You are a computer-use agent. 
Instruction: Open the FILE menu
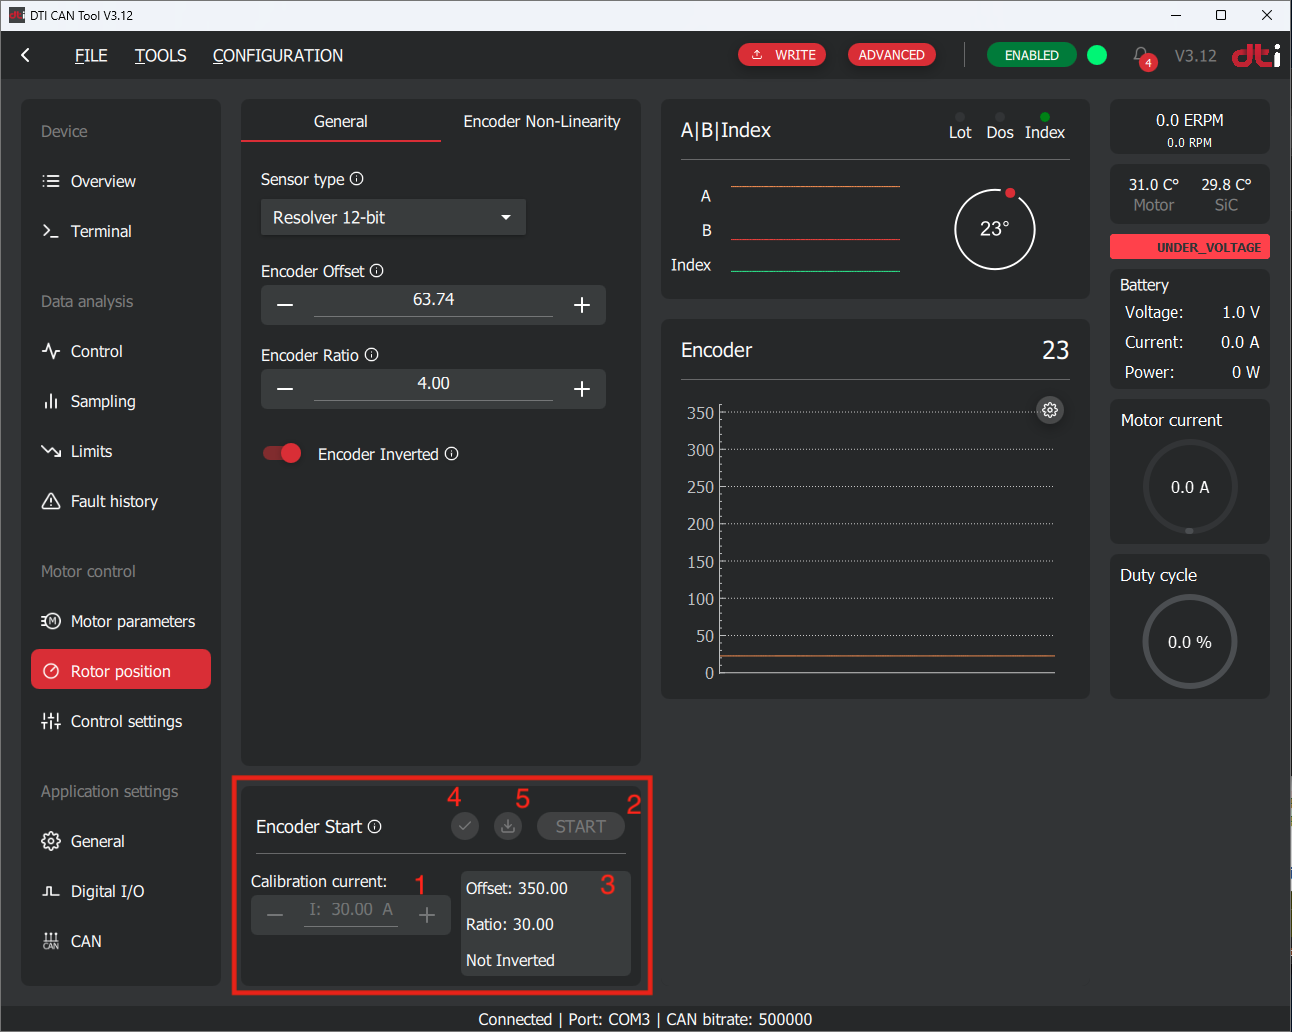pyautogui.click(x=91, y=56)
